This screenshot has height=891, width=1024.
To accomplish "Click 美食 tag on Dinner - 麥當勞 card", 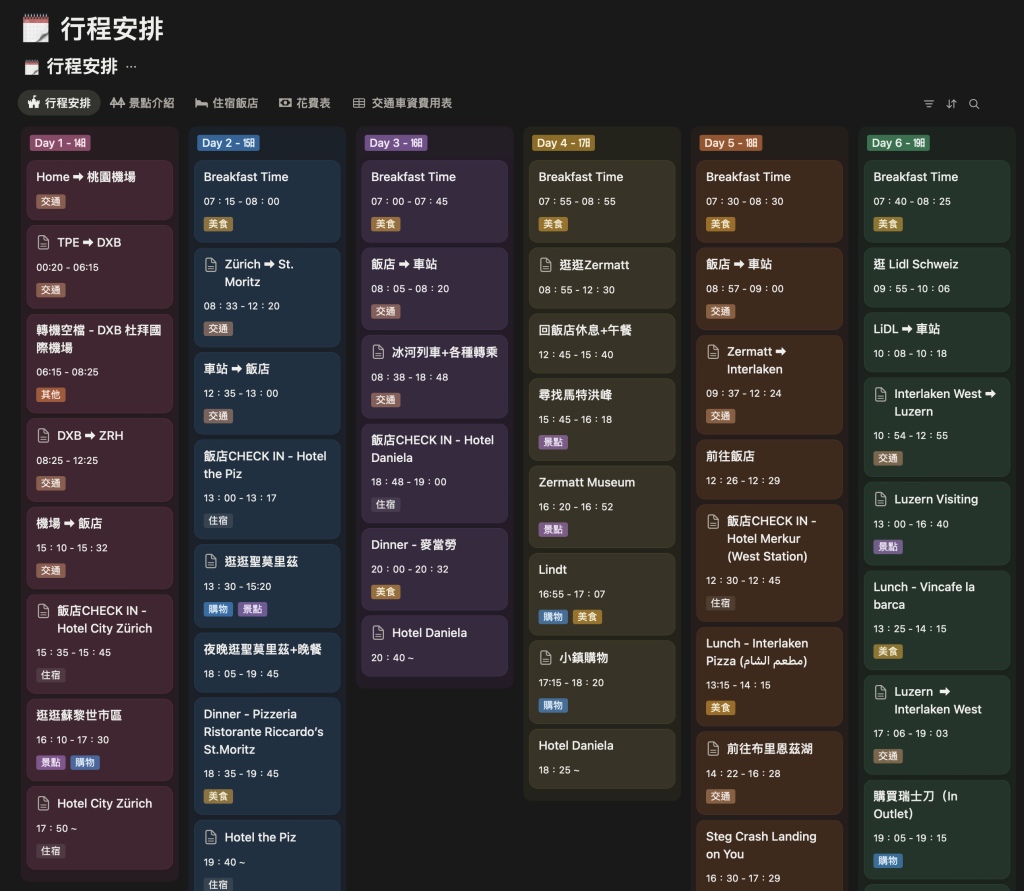I will pyautogui.click(x=385, y=592).
